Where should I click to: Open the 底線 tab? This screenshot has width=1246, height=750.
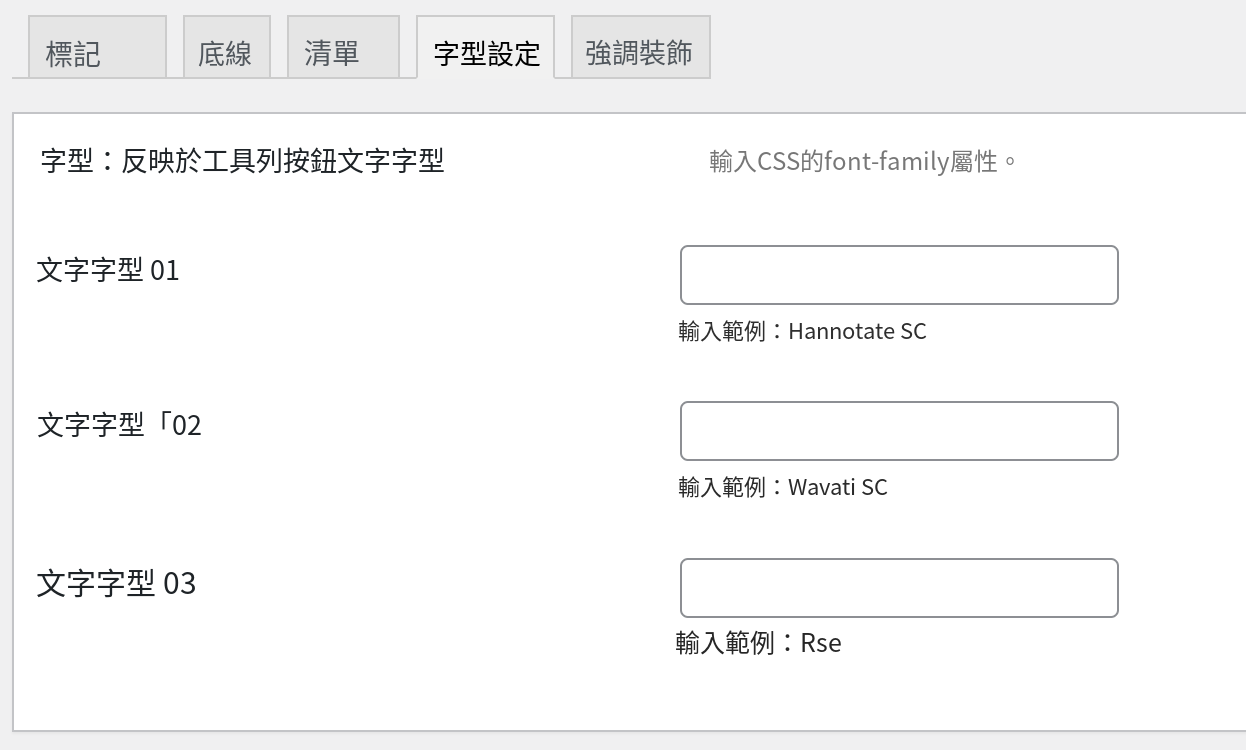226,47
